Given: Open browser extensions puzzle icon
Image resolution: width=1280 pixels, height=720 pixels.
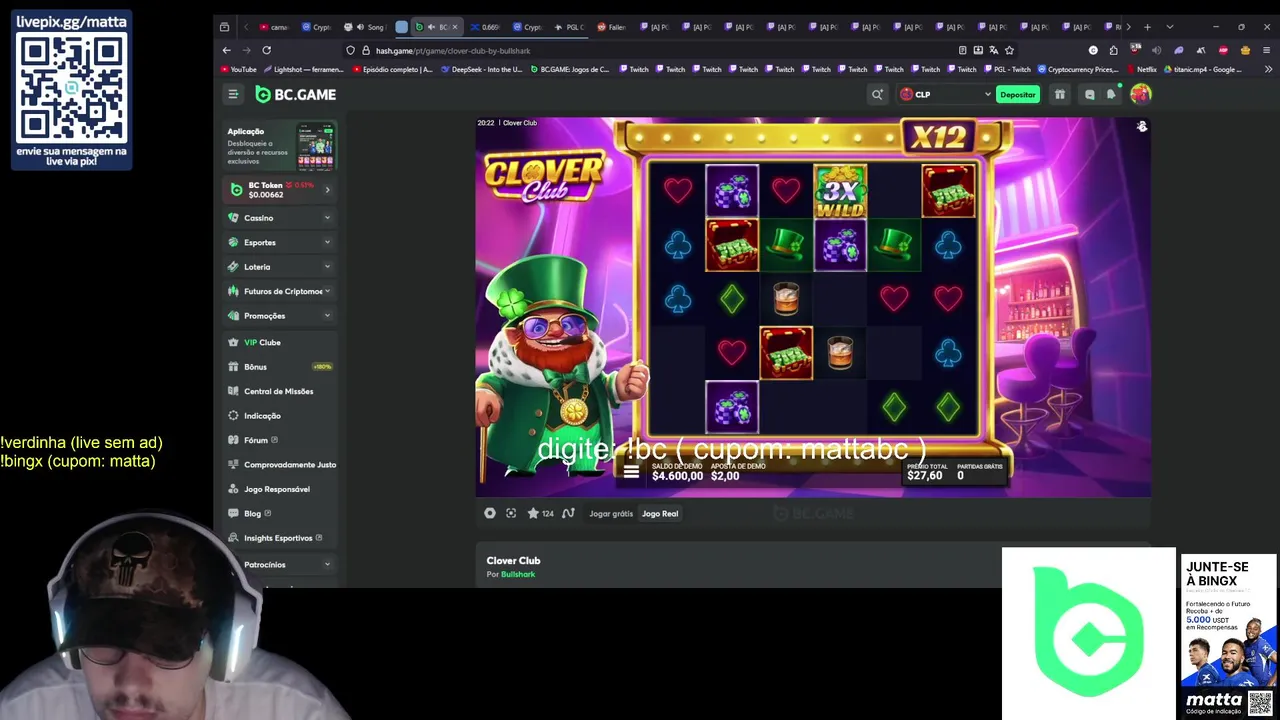Looking at the screenshot, I should click(x=1114, y=50).
